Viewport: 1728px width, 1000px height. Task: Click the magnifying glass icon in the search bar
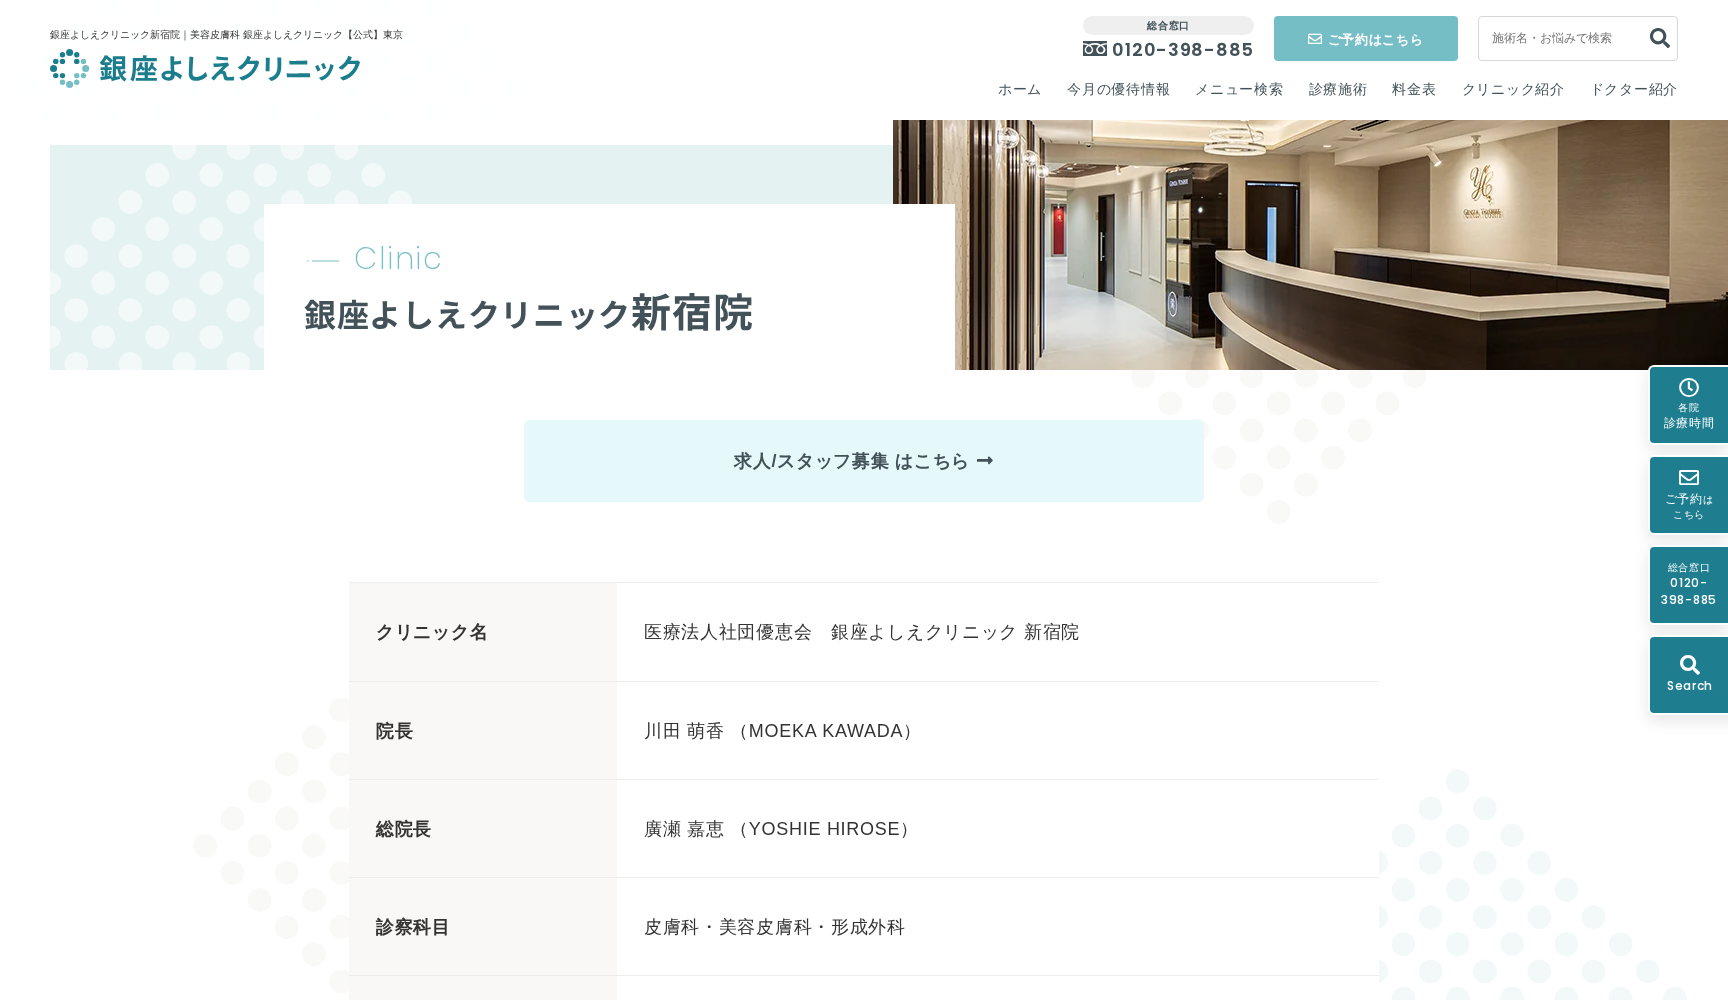pyautogui.click(x=1659, y=38)
